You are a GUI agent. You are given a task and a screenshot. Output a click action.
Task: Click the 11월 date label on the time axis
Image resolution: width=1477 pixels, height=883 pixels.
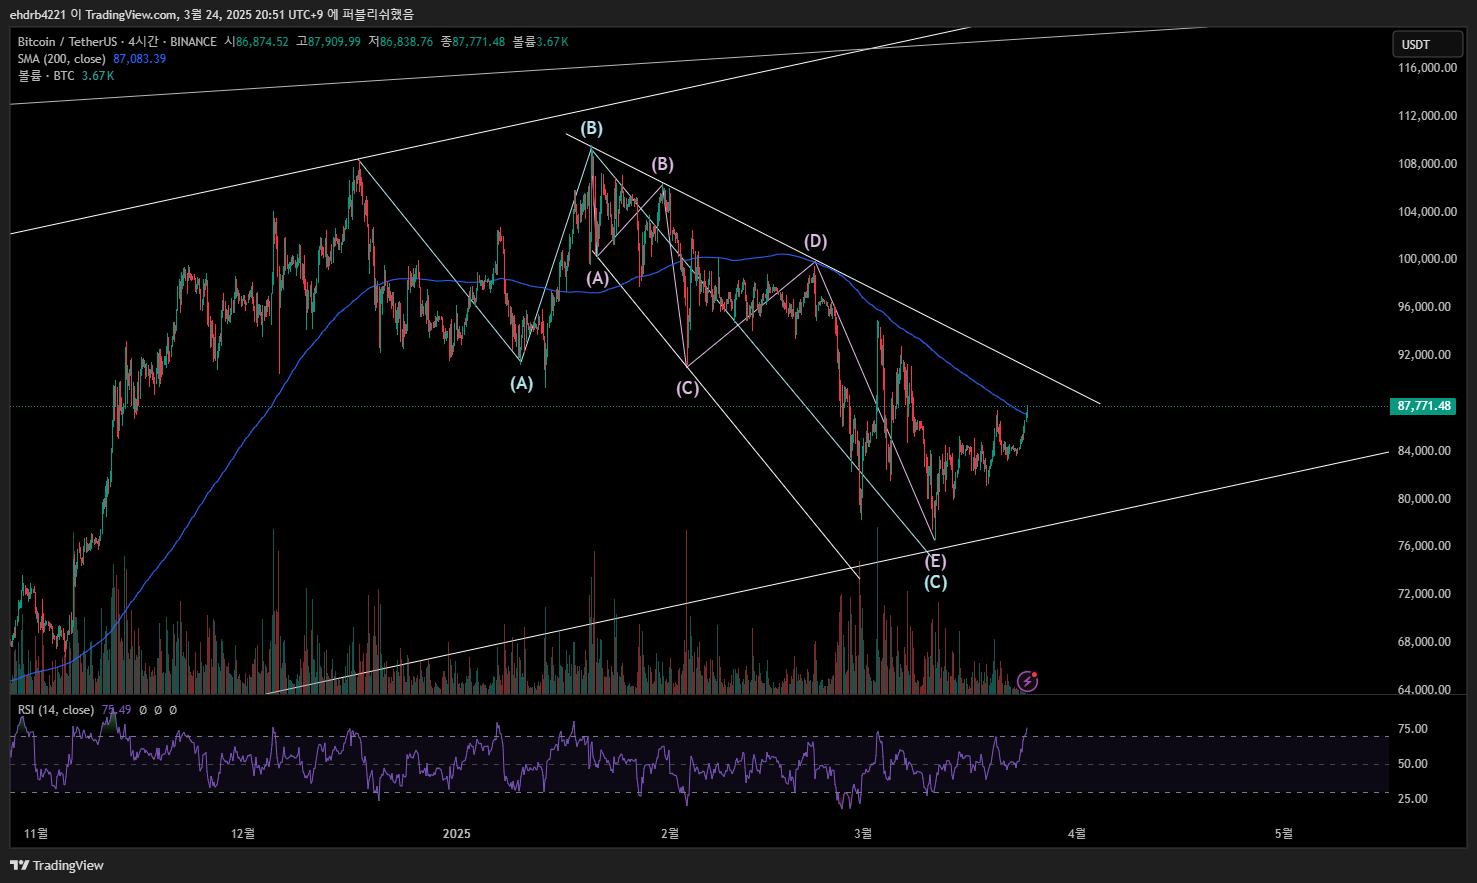click(x=36, y=834)
